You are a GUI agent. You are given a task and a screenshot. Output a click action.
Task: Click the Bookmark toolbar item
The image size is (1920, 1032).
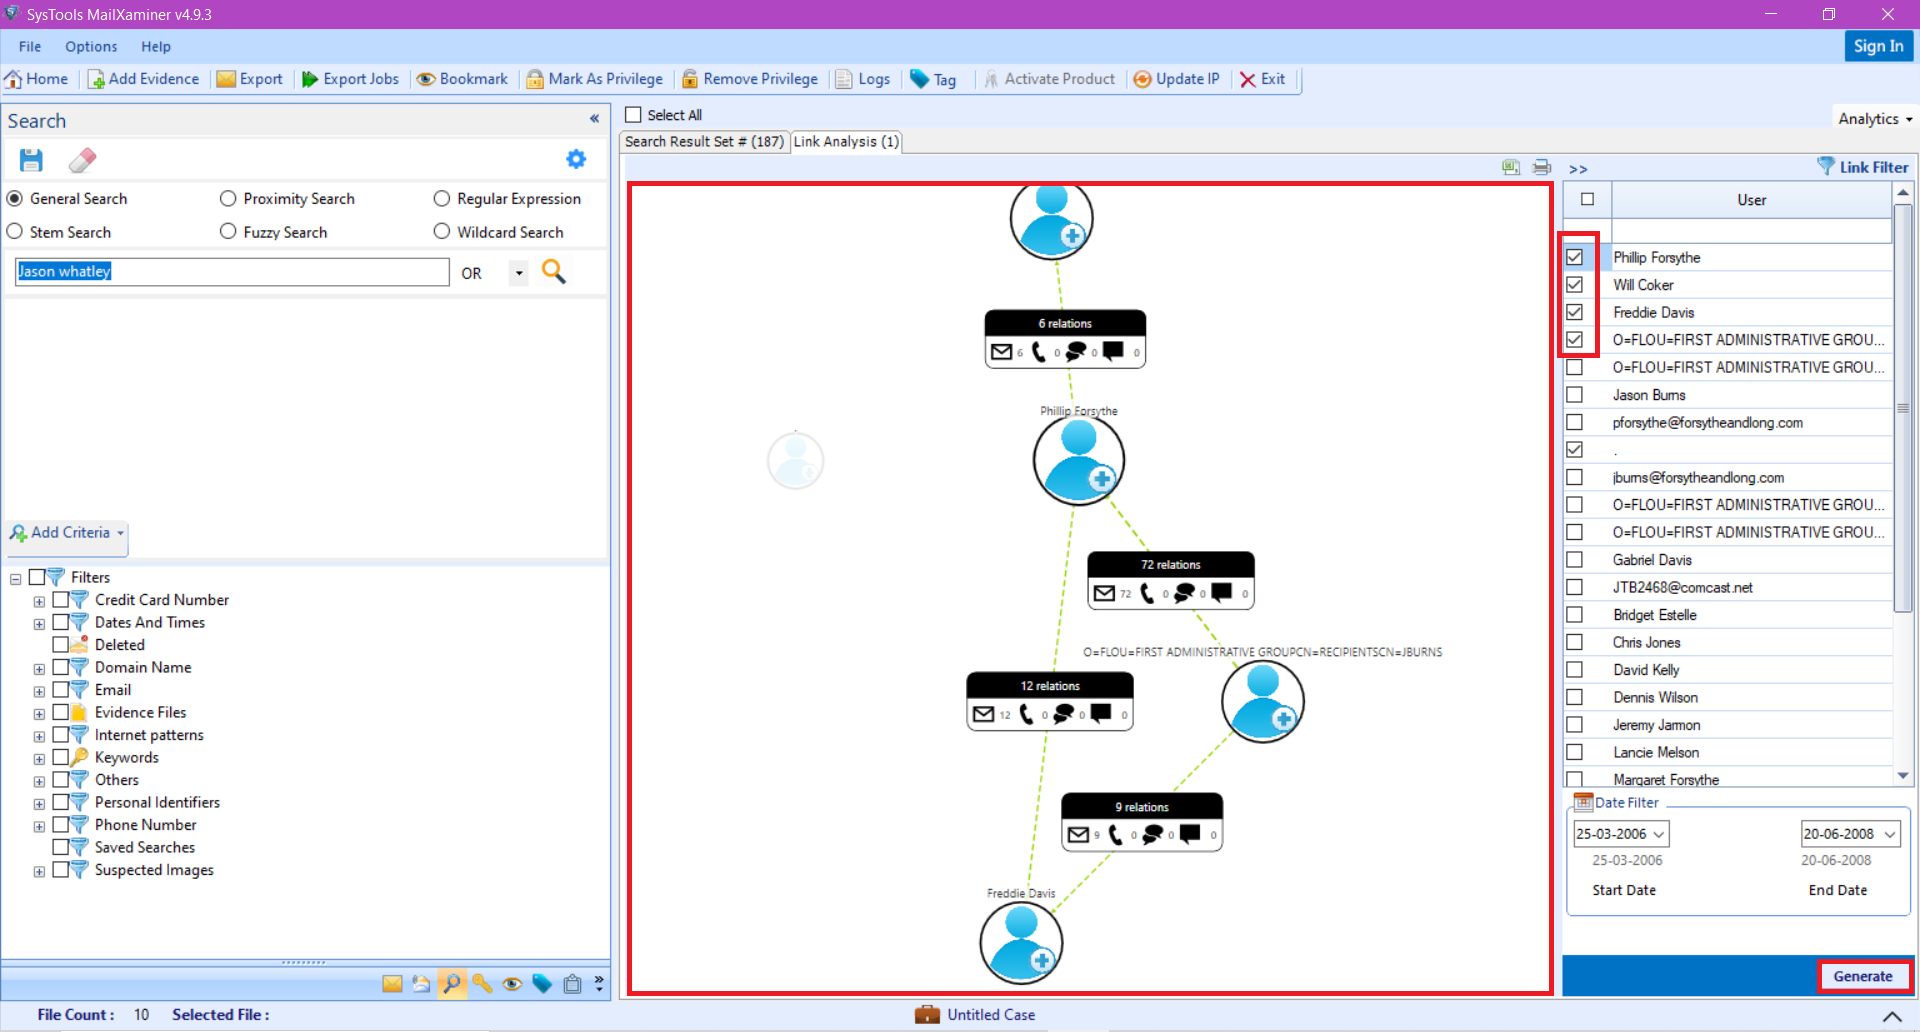(462, 79)
